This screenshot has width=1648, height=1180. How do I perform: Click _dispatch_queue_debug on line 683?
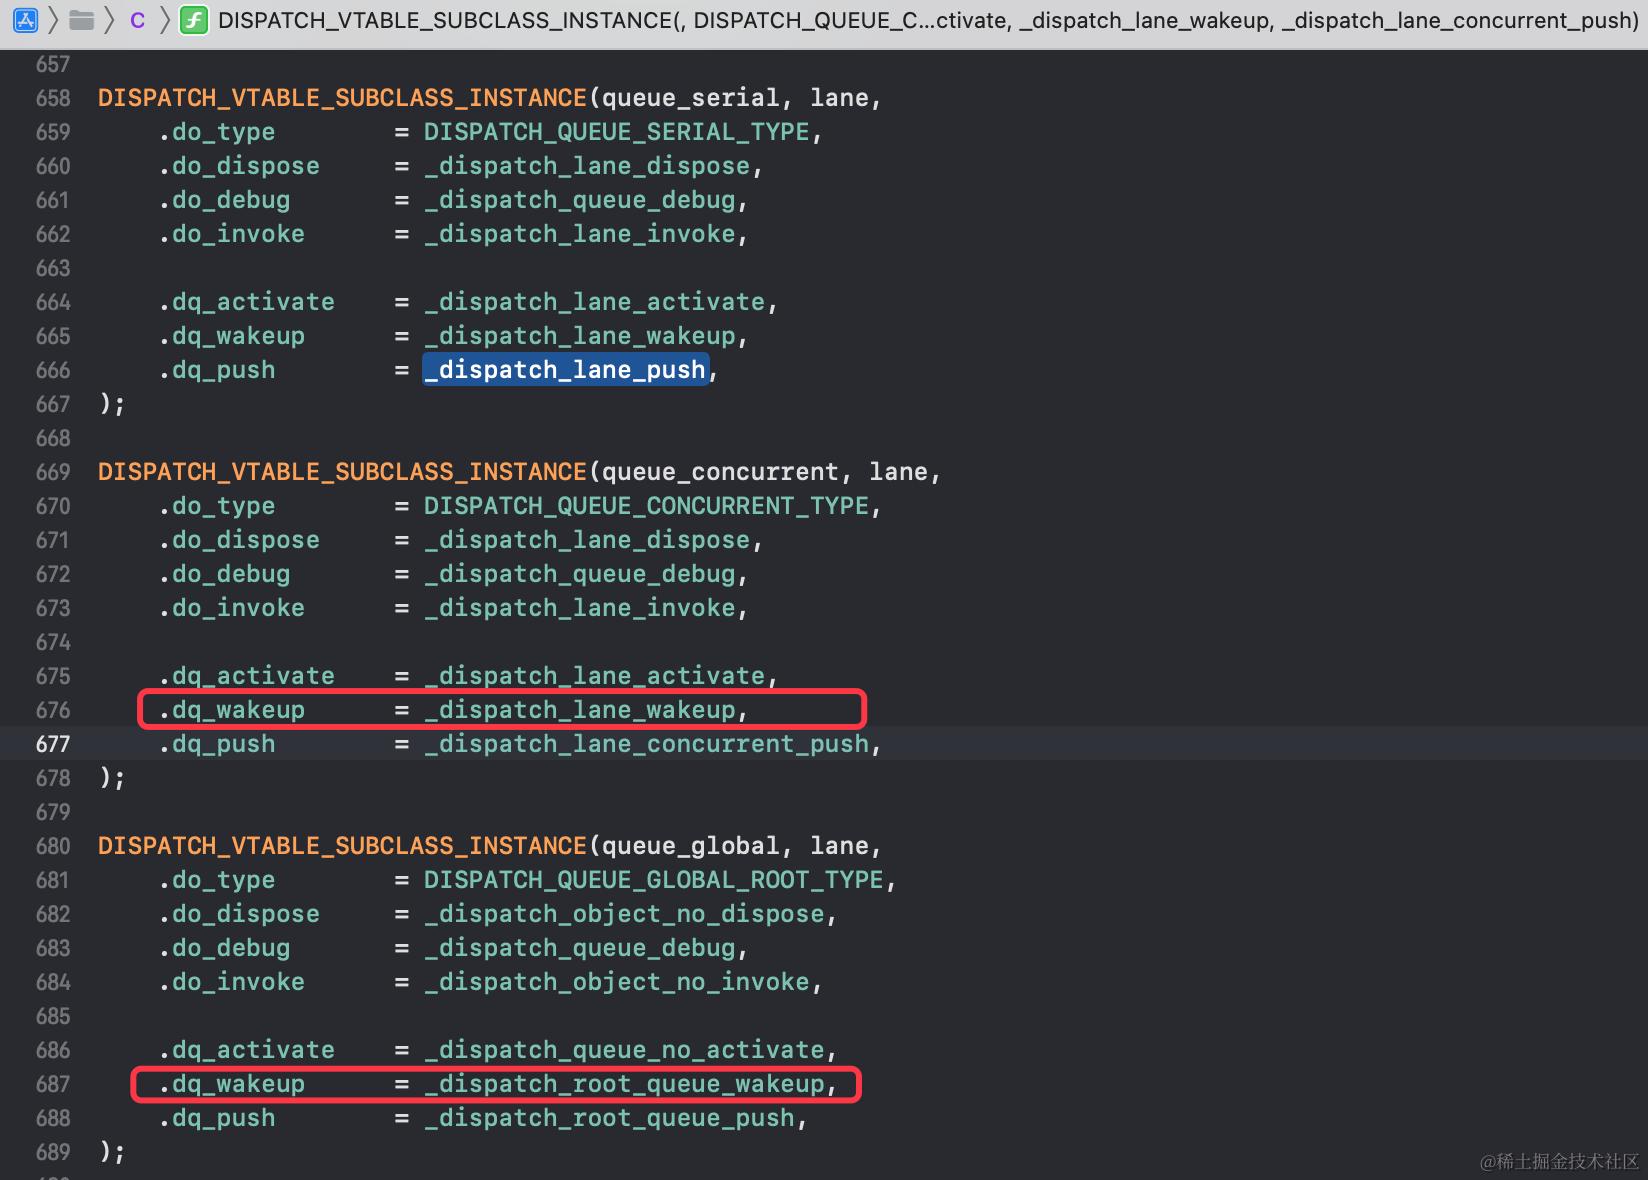pyautogui.click(x=579, y=948)
